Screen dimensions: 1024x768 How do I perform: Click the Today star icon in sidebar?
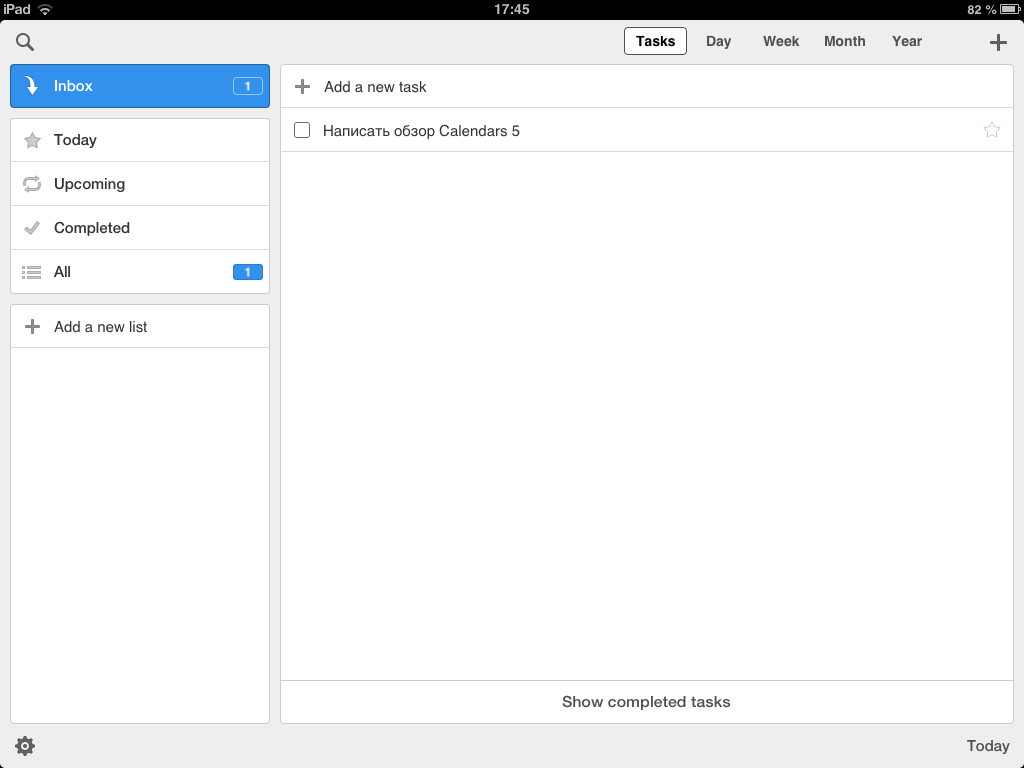coord(32,140)
